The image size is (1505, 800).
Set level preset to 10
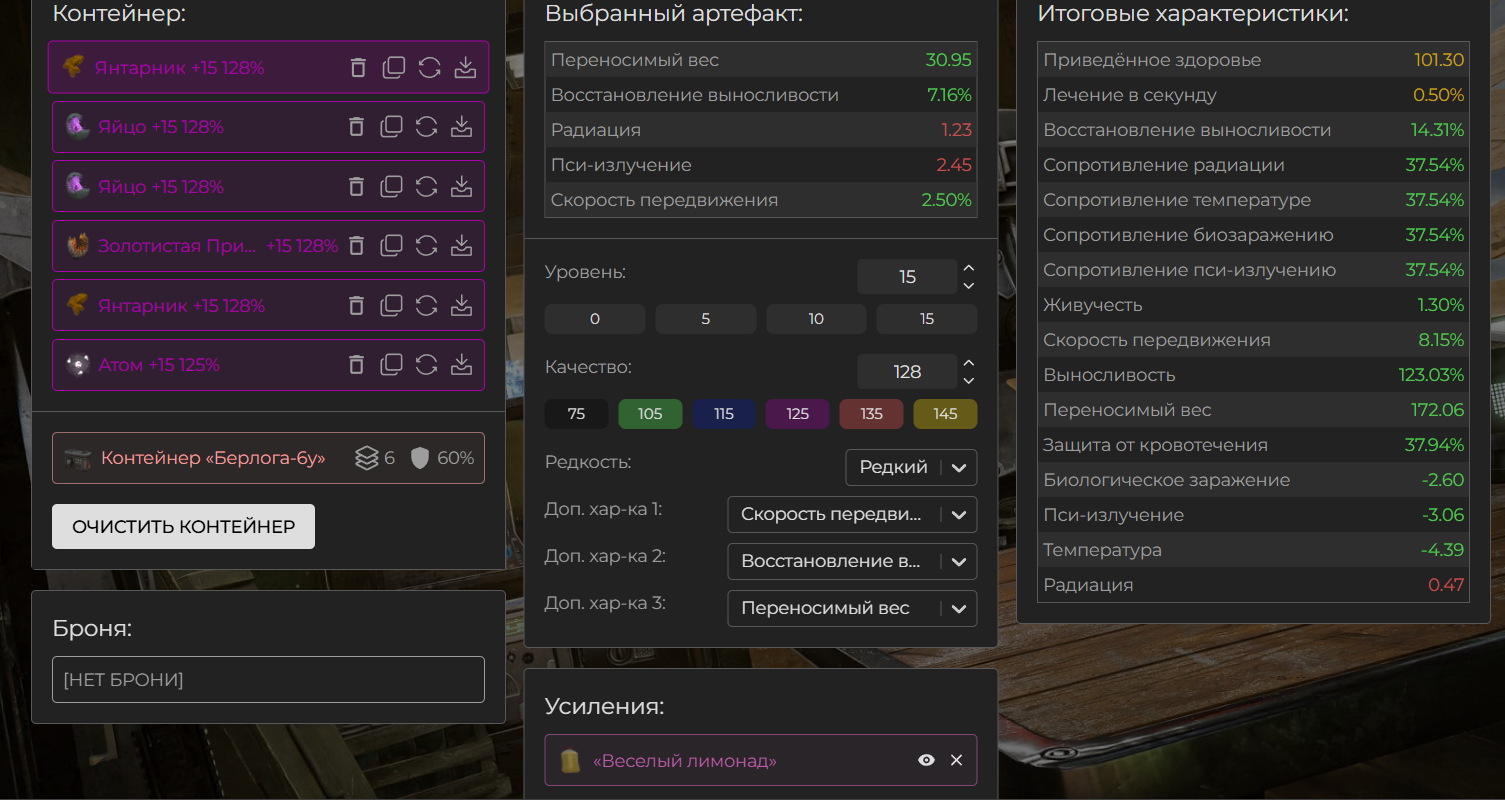pos(816,319)
